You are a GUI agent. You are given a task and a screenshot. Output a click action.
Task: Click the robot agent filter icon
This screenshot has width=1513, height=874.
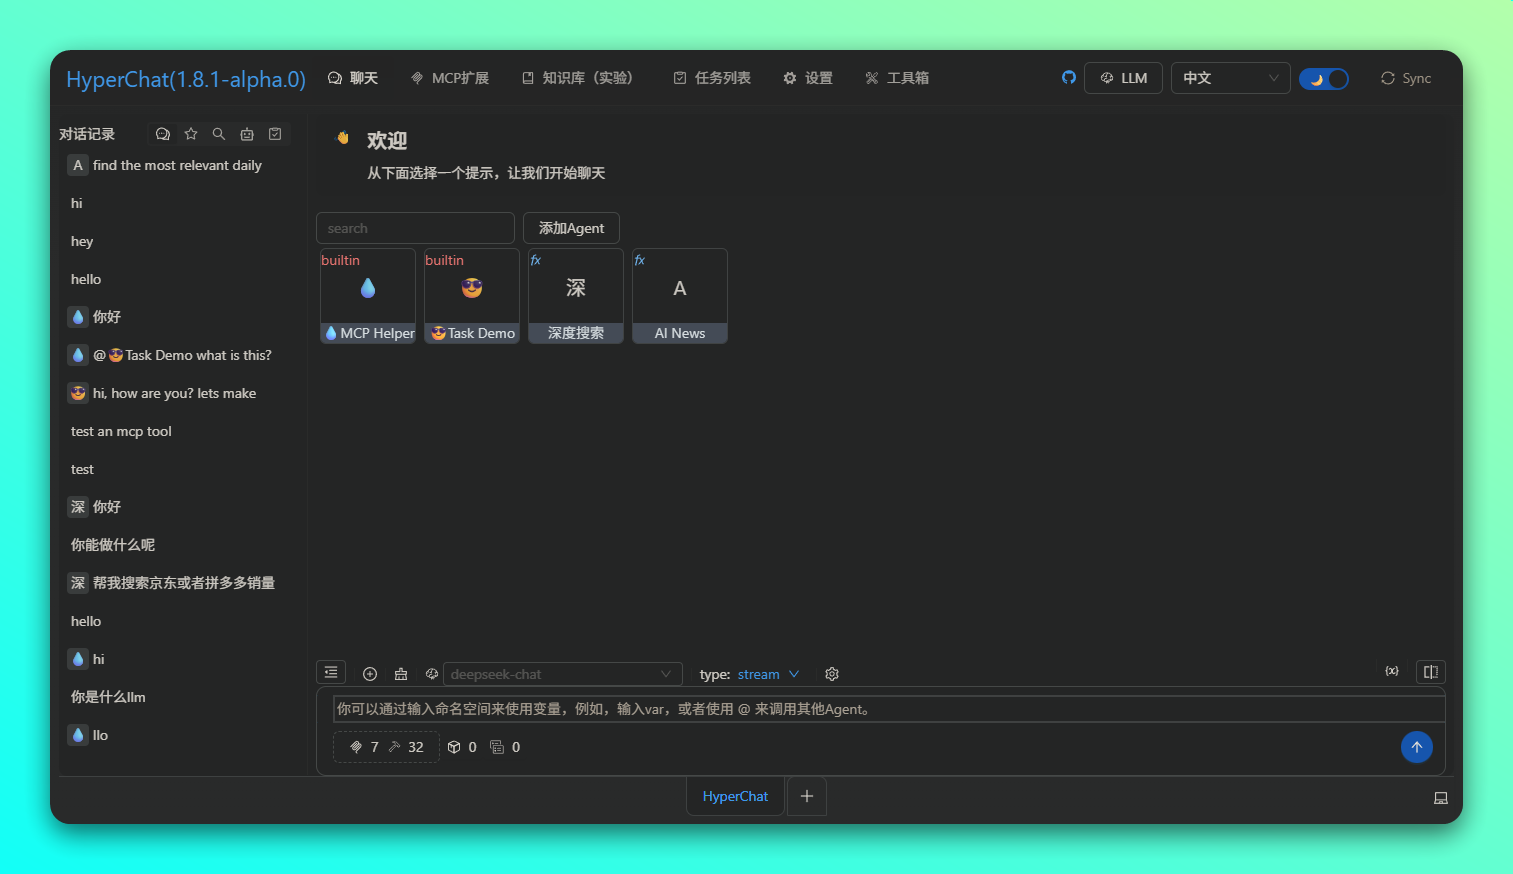[x=247, y=134]
